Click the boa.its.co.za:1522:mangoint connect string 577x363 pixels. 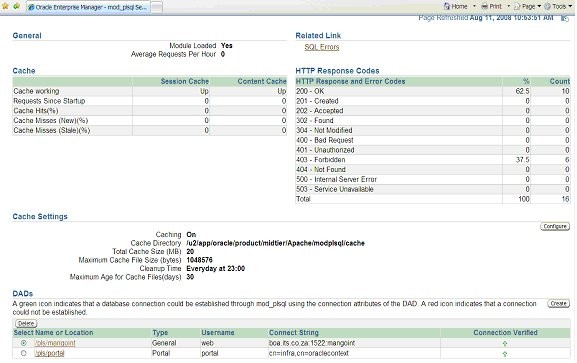[x=312, y=343]
